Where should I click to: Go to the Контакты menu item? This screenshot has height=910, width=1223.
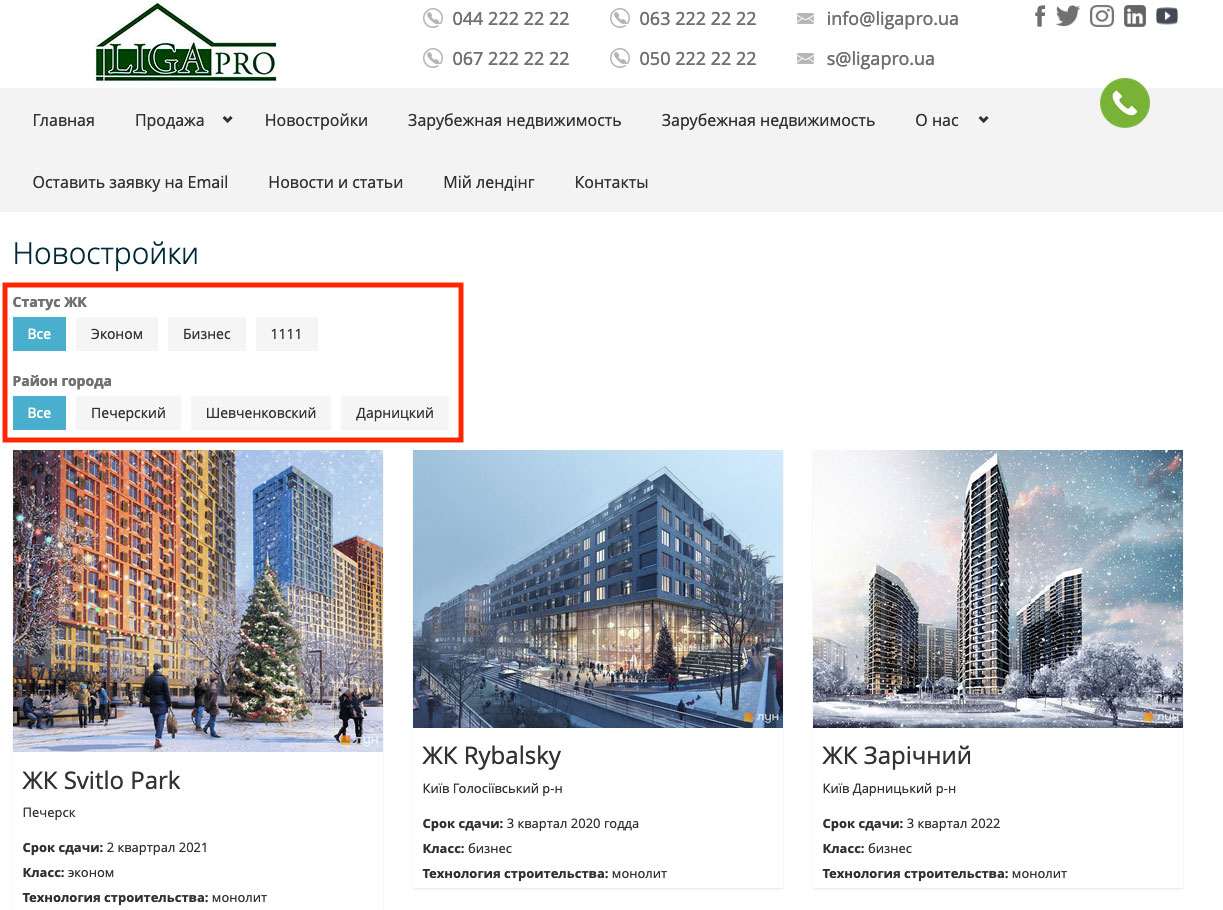(611, 182)
